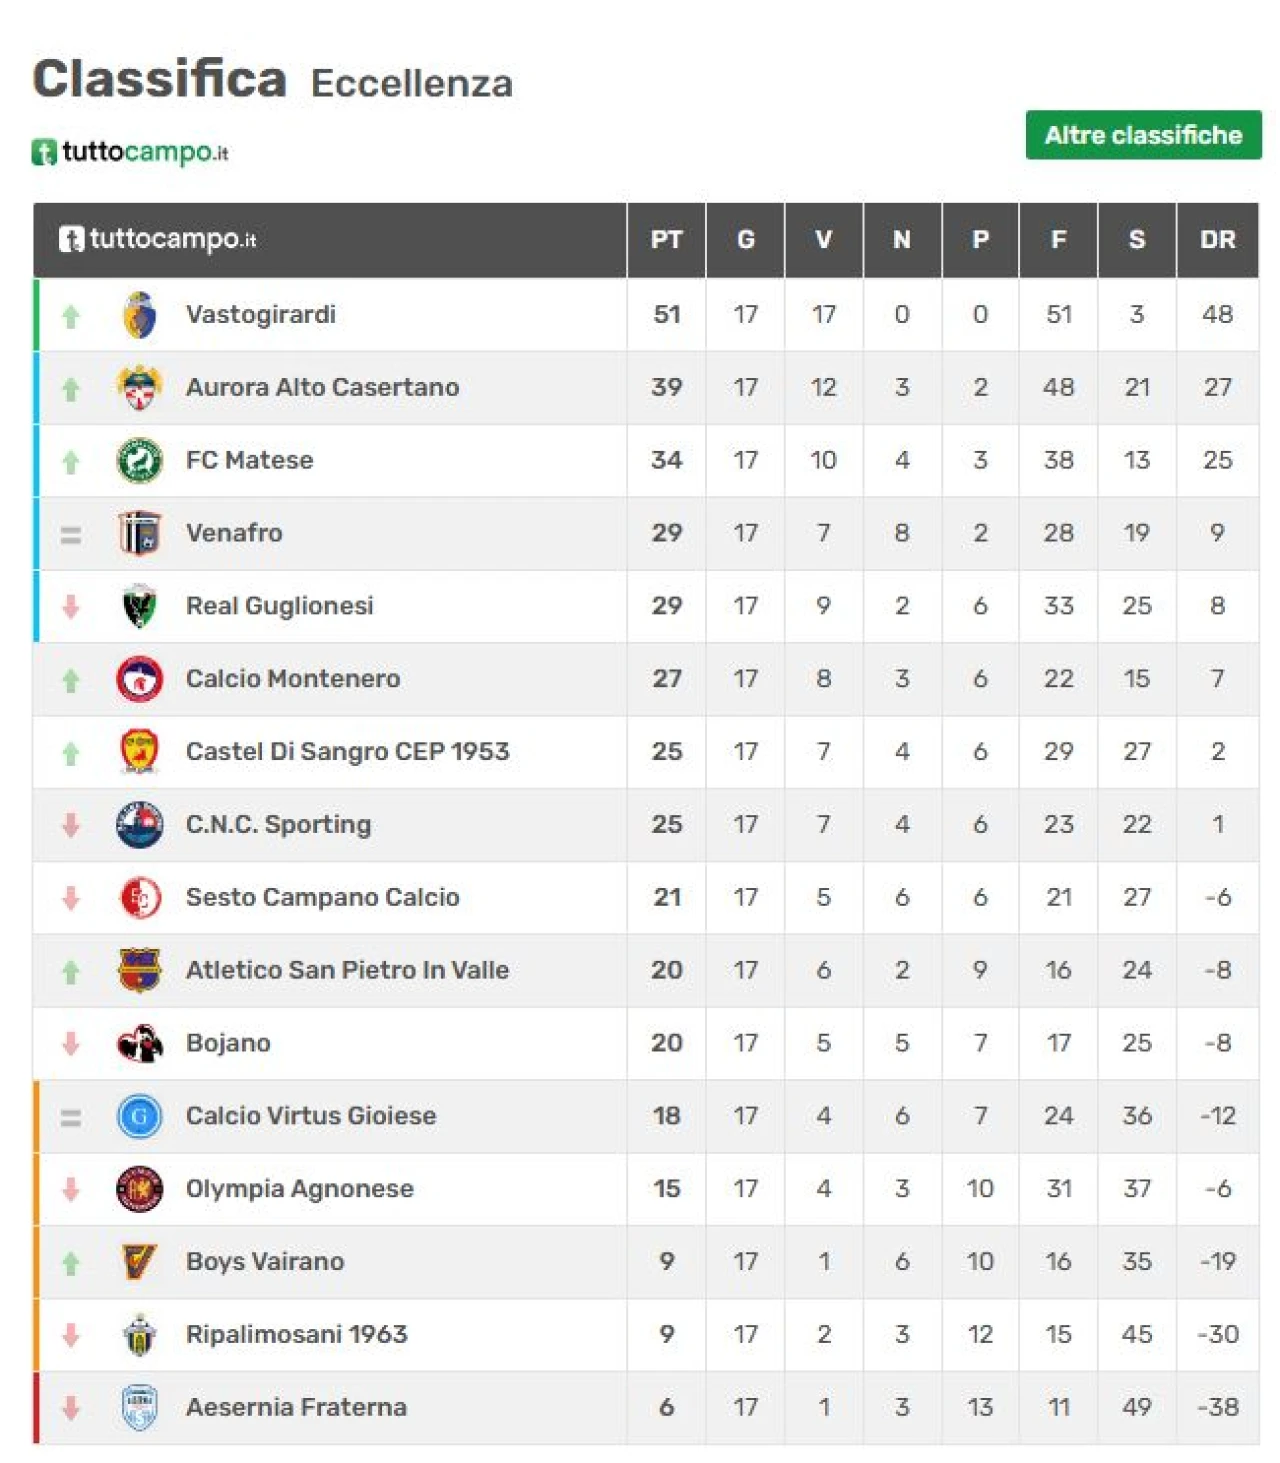
Task: Click the Calcio Montenero round badge
Action: tap(140, 679)
